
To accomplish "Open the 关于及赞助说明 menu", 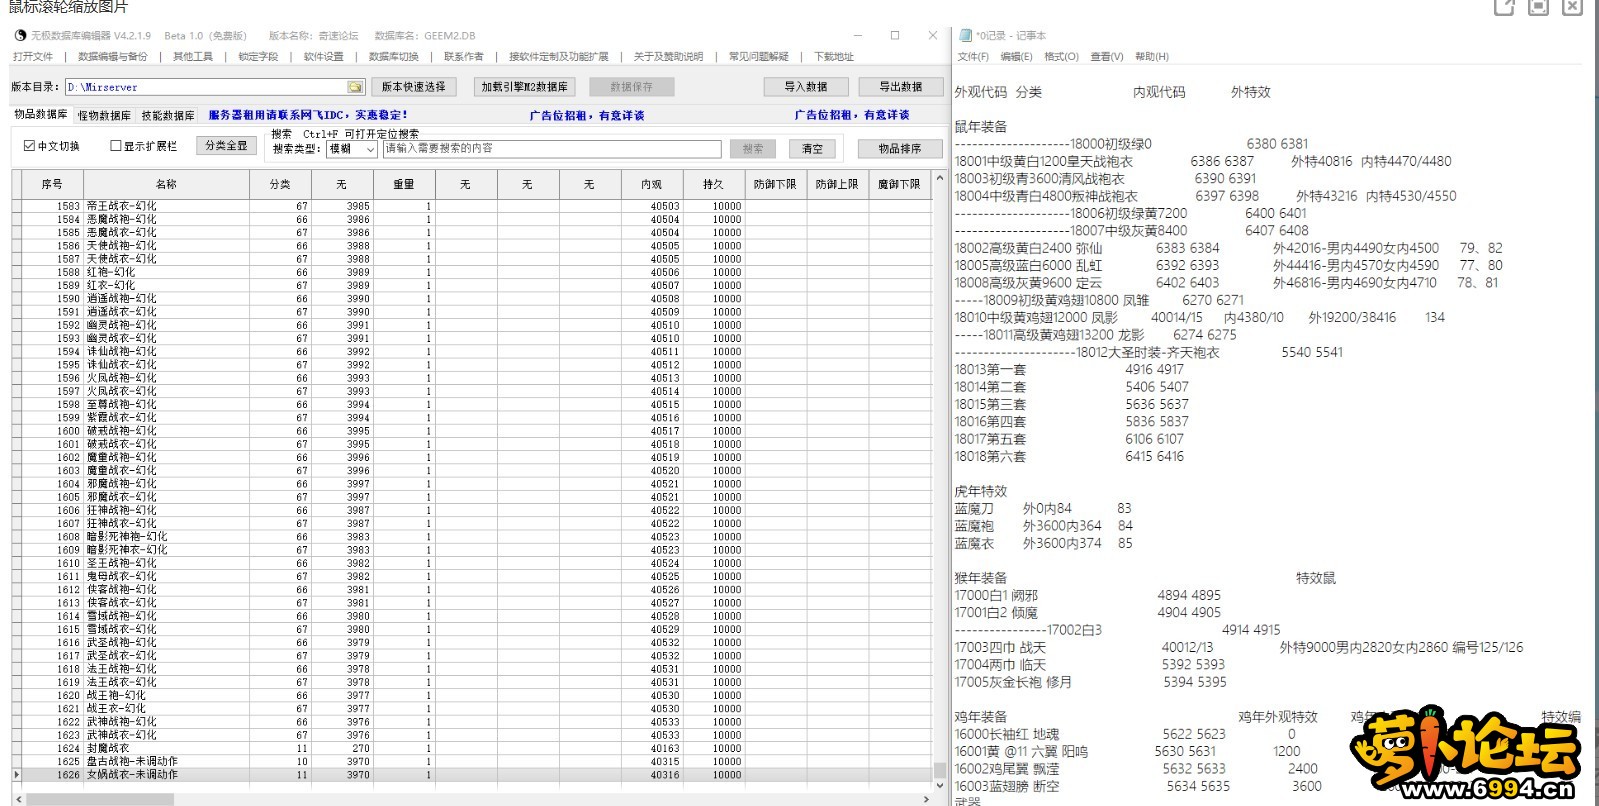I will [x=668, y=57].
